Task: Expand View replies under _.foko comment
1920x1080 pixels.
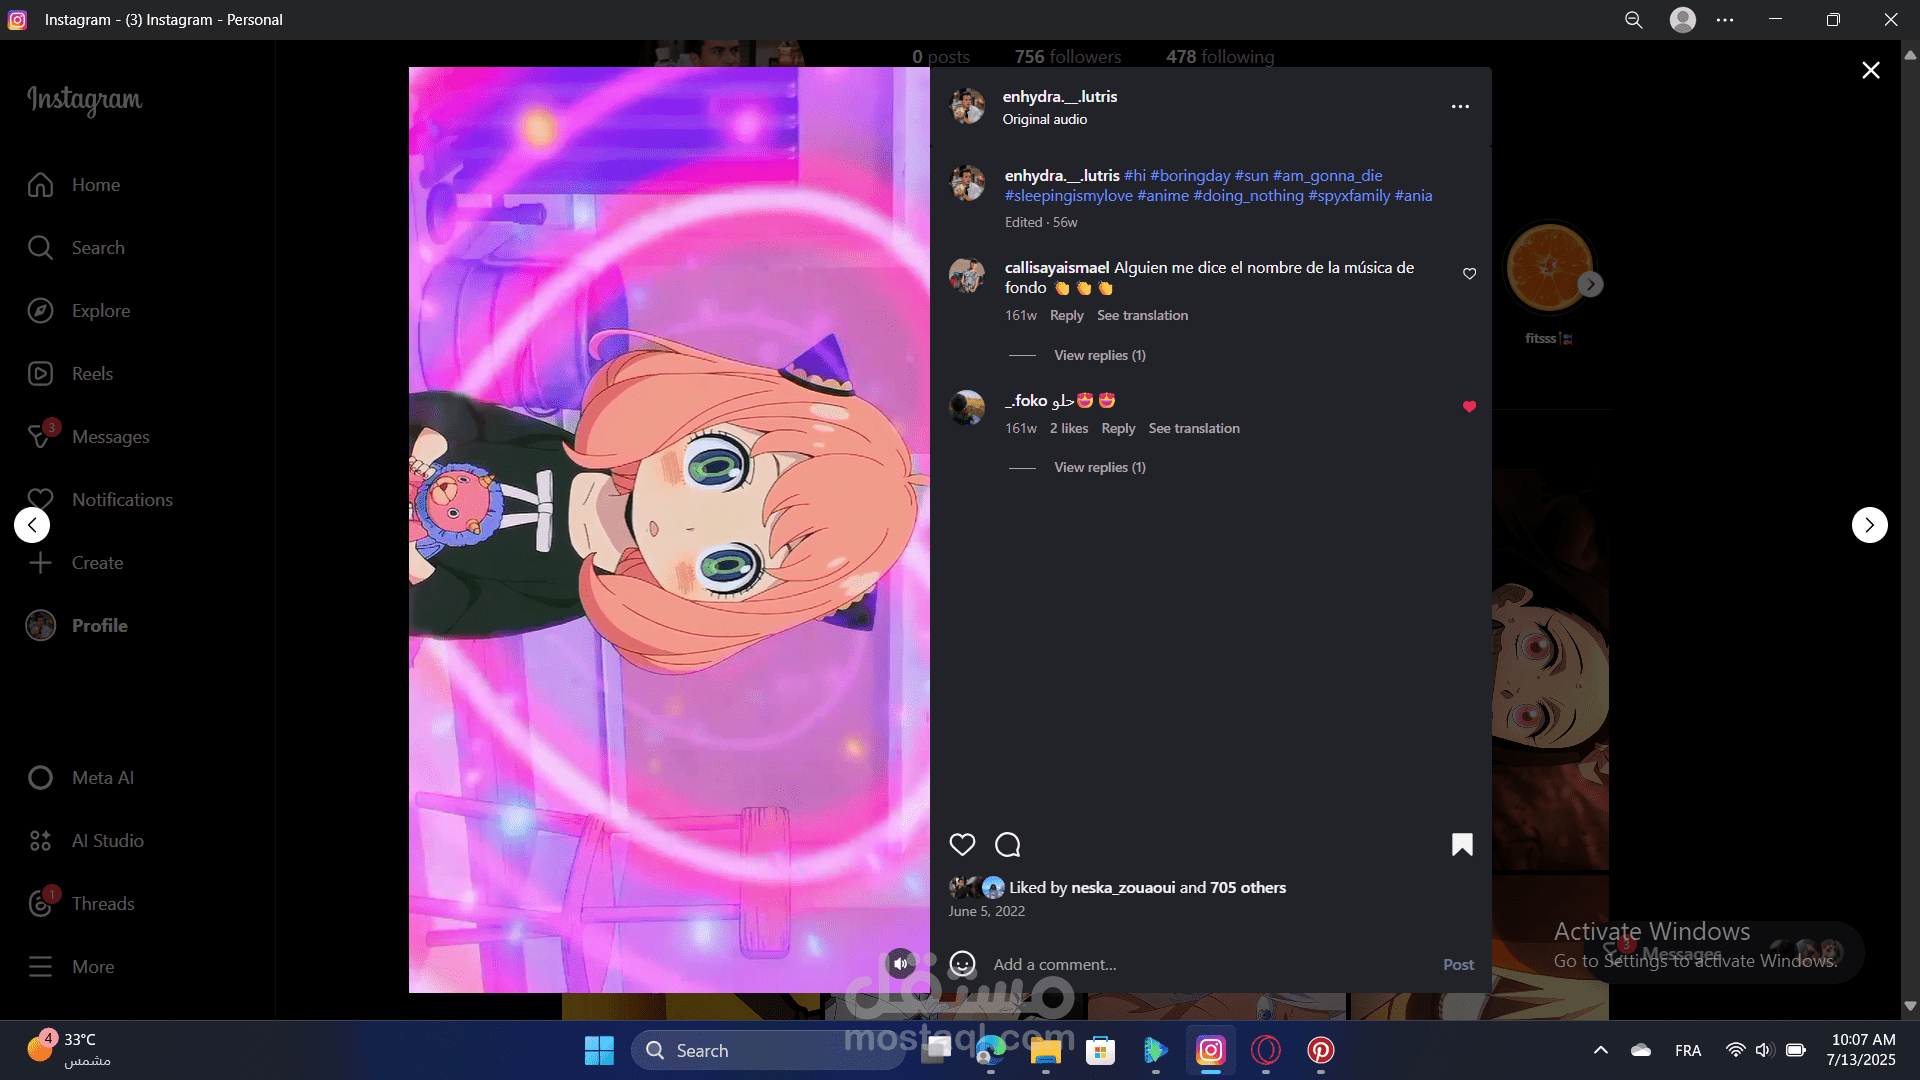Action: (x=1099, y=467)
